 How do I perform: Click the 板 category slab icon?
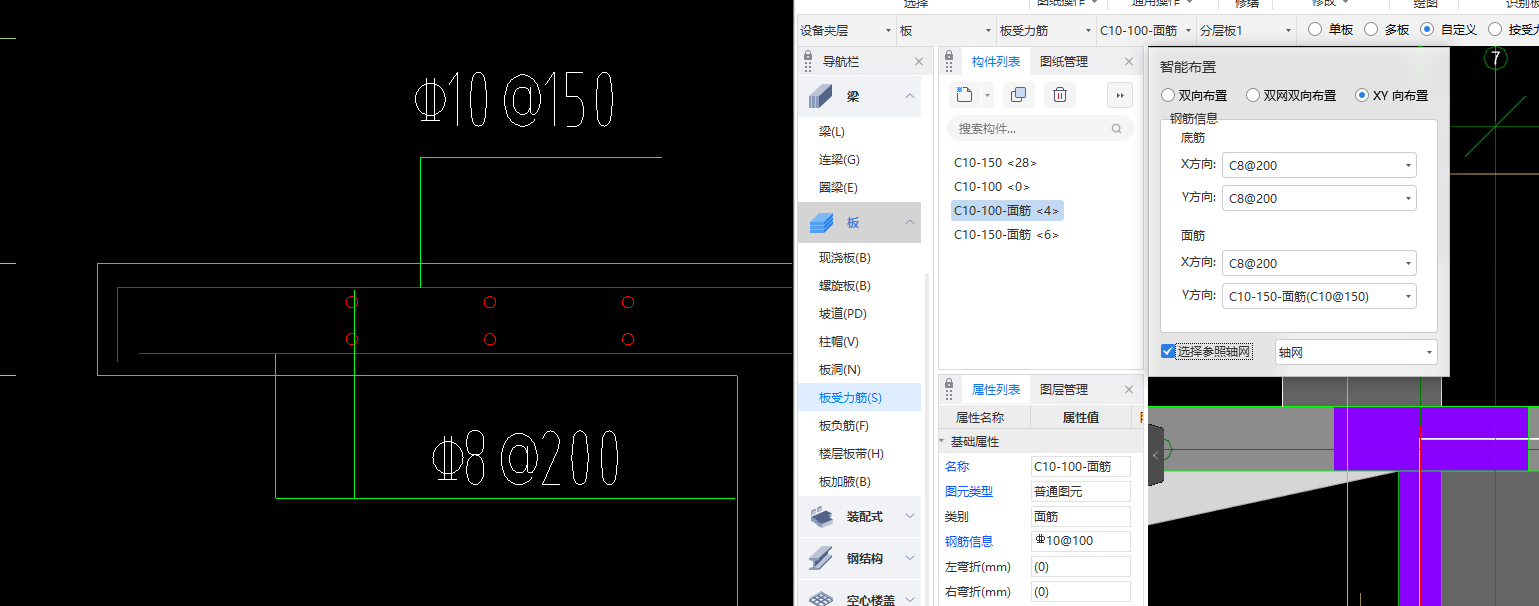point(821,222)
